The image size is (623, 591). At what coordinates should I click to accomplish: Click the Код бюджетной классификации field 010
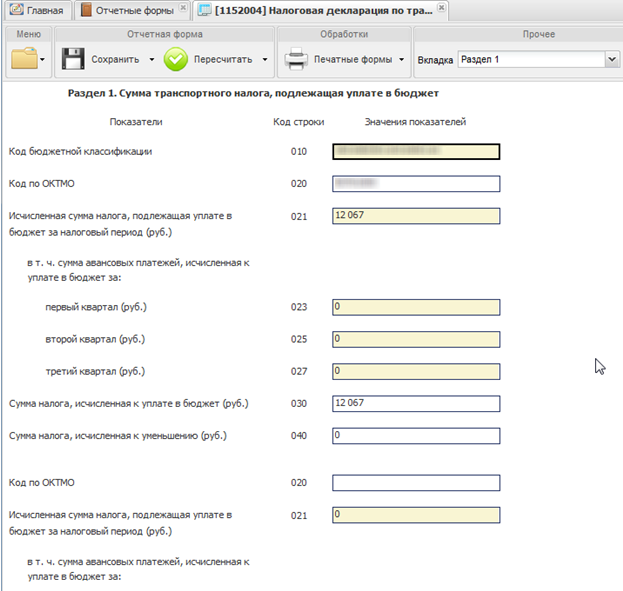416,151
